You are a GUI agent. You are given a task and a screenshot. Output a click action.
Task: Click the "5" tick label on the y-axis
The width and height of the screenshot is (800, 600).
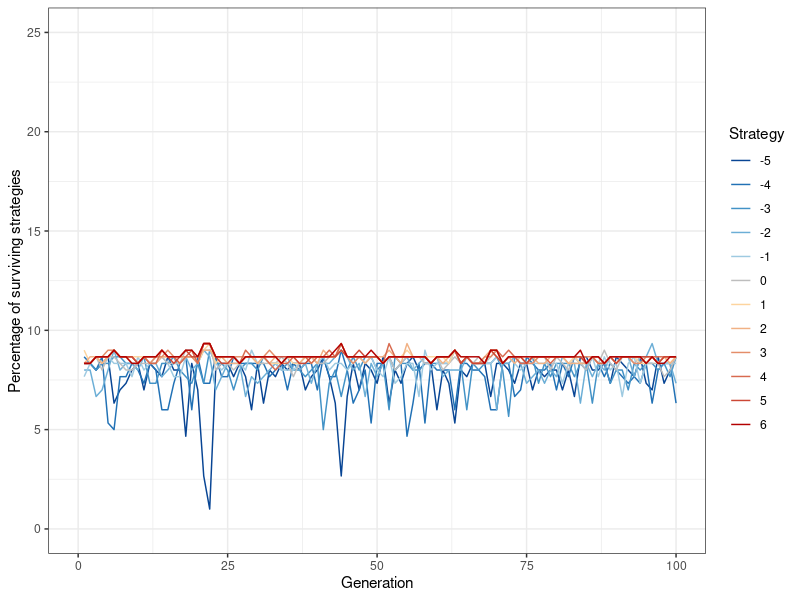tap(37, 430)
